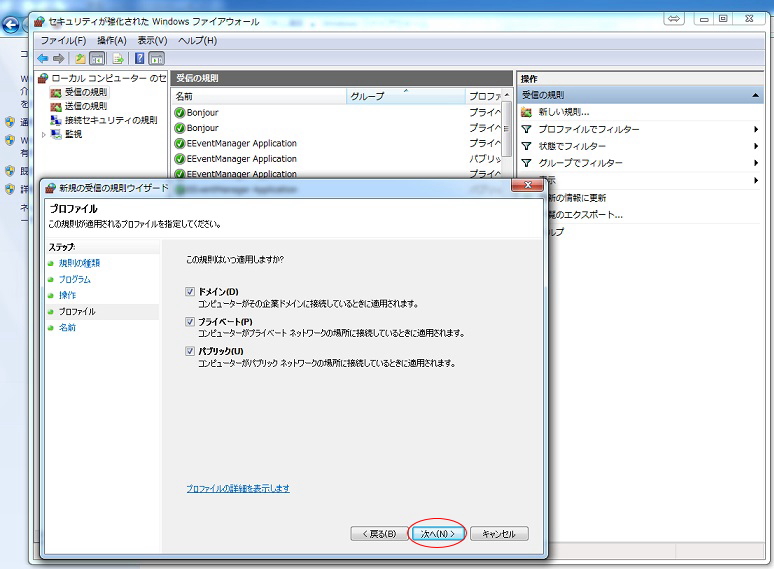Open the 状態でフィルター submenu arrow

click(x=756, y=146)
